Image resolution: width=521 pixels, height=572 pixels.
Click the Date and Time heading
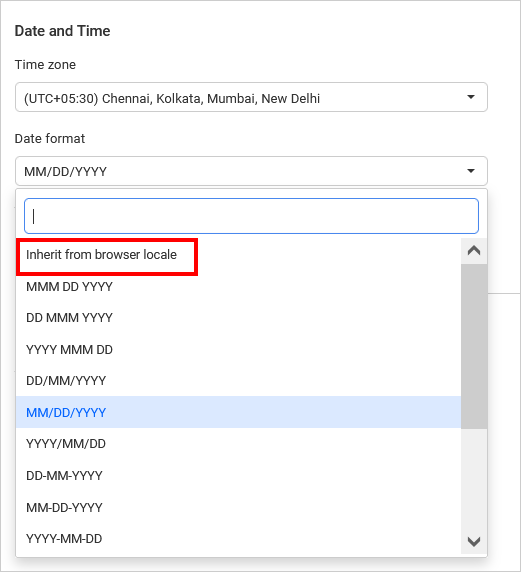tap(62, 31)
